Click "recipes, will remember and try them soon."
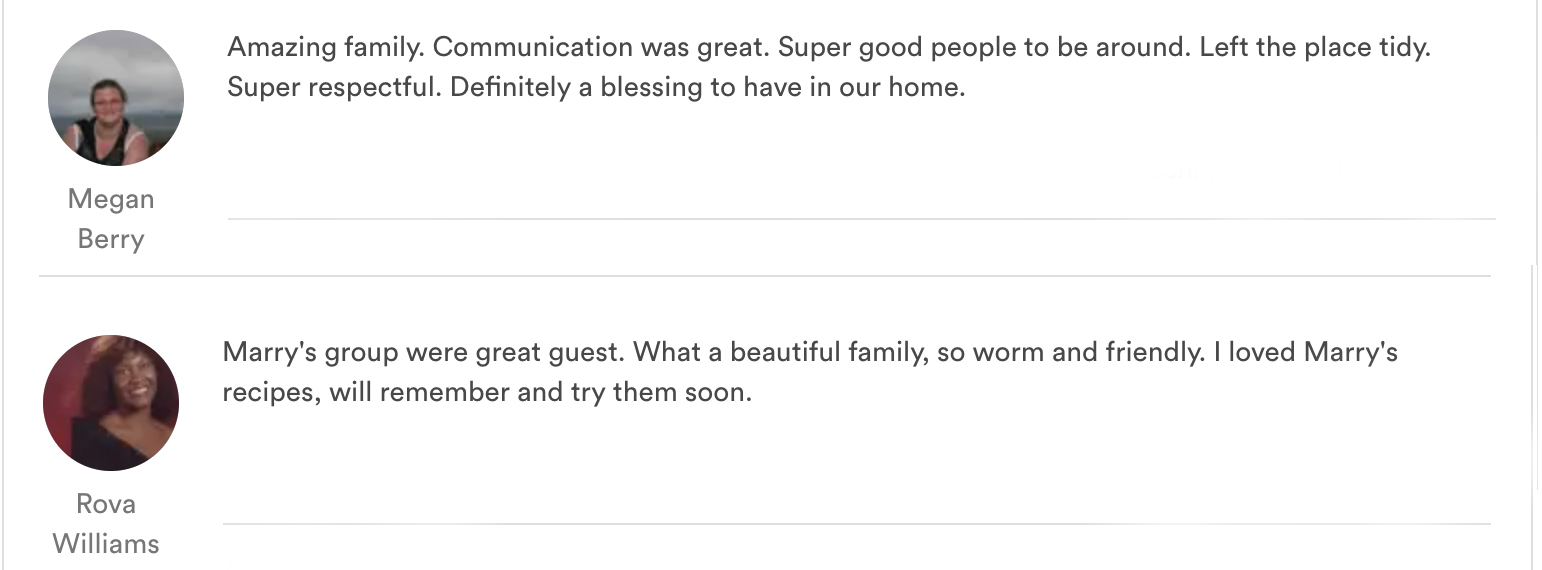Image resolution: width=1542 pixels, height=570 pixels. tap(486, 392)
